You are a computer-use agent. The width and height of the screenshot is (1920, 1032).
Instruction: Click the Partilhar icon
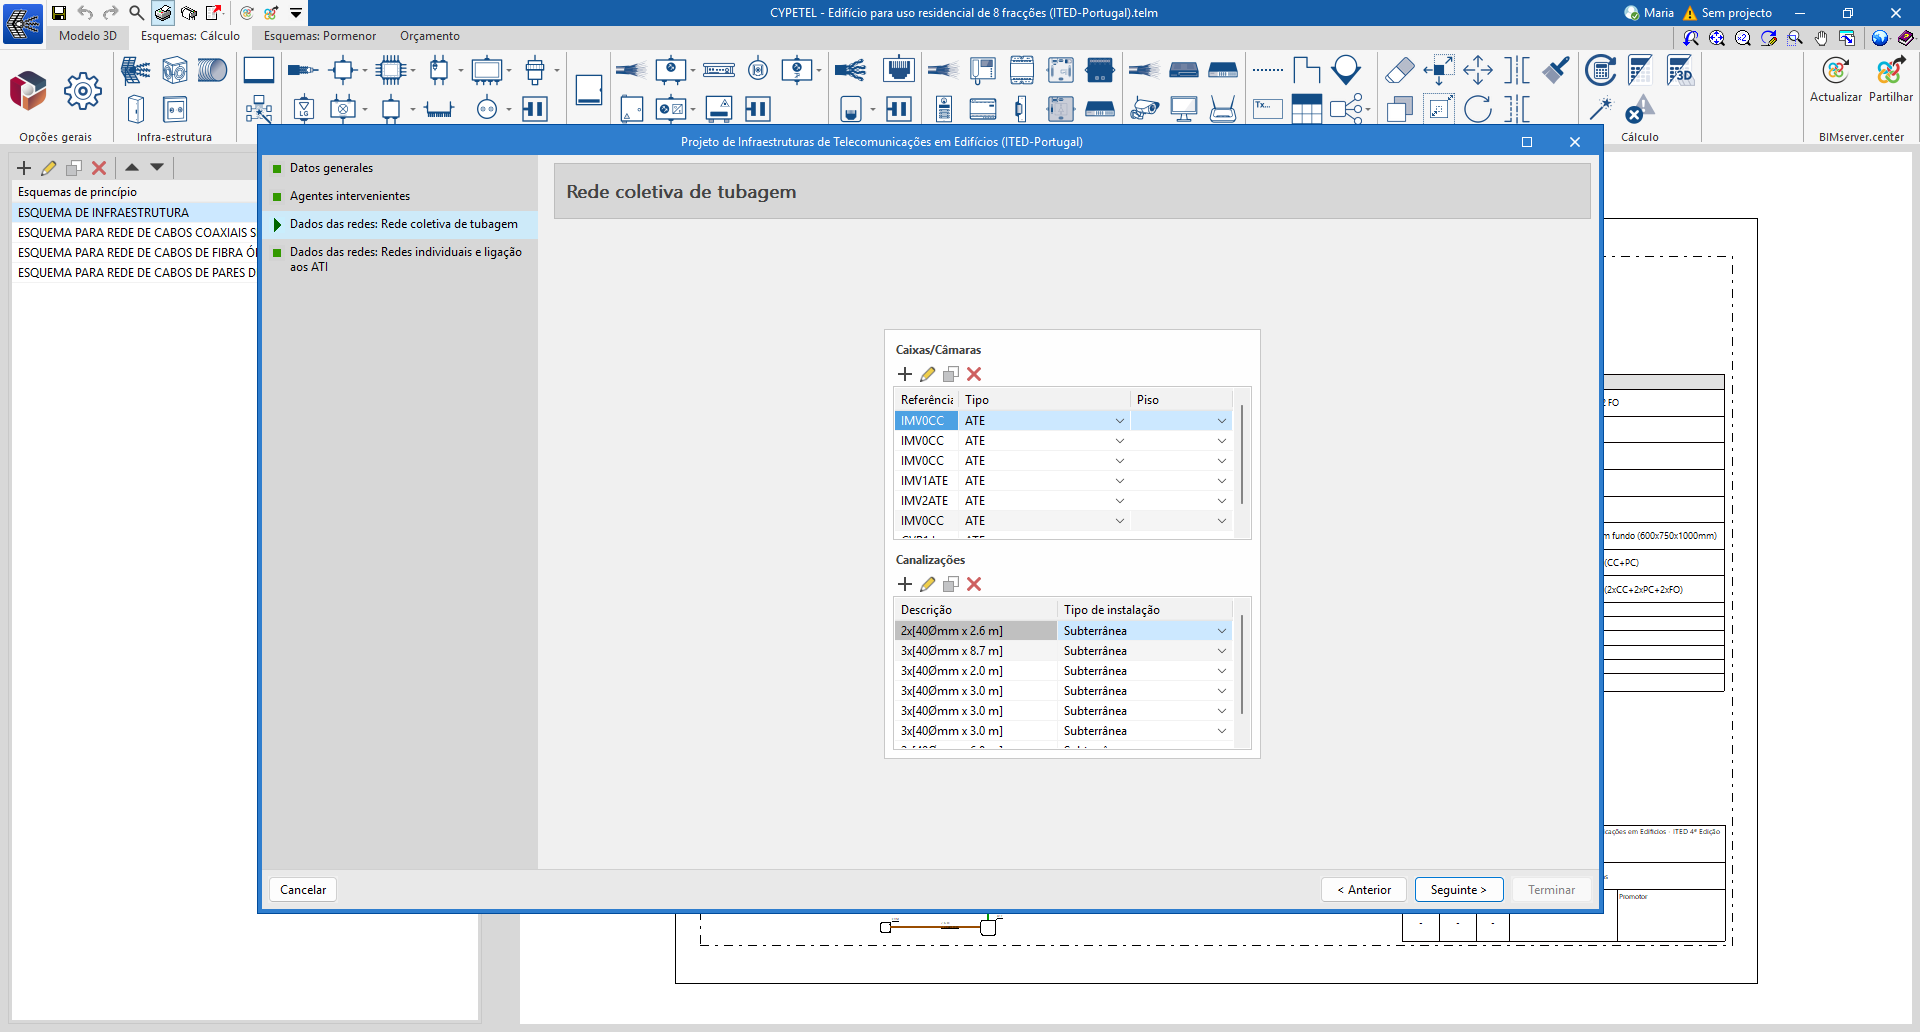tap(1890, 72)
